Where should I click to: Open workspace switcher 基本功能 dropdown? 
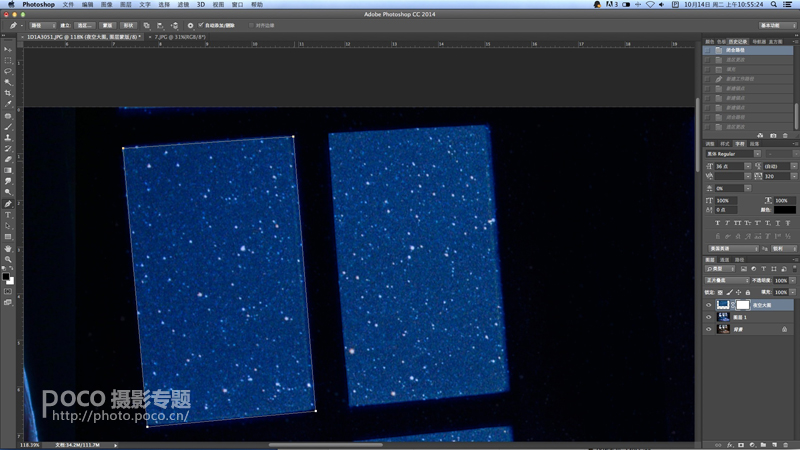pyautogui.click(x=777, y=25)
